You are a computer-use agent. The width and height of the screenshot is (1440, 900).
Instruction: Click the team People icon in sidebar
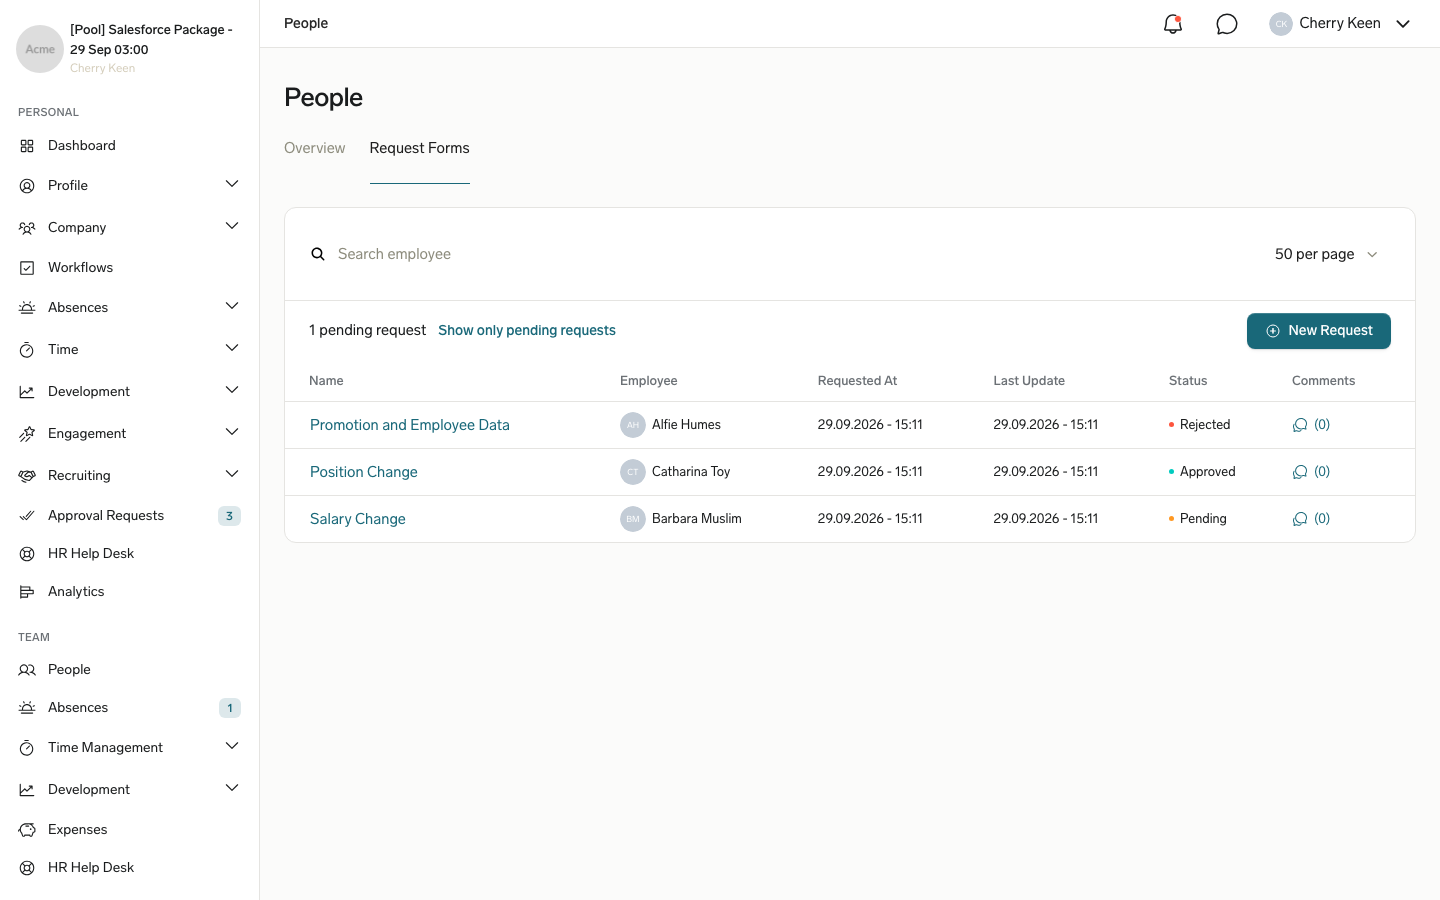27,670
